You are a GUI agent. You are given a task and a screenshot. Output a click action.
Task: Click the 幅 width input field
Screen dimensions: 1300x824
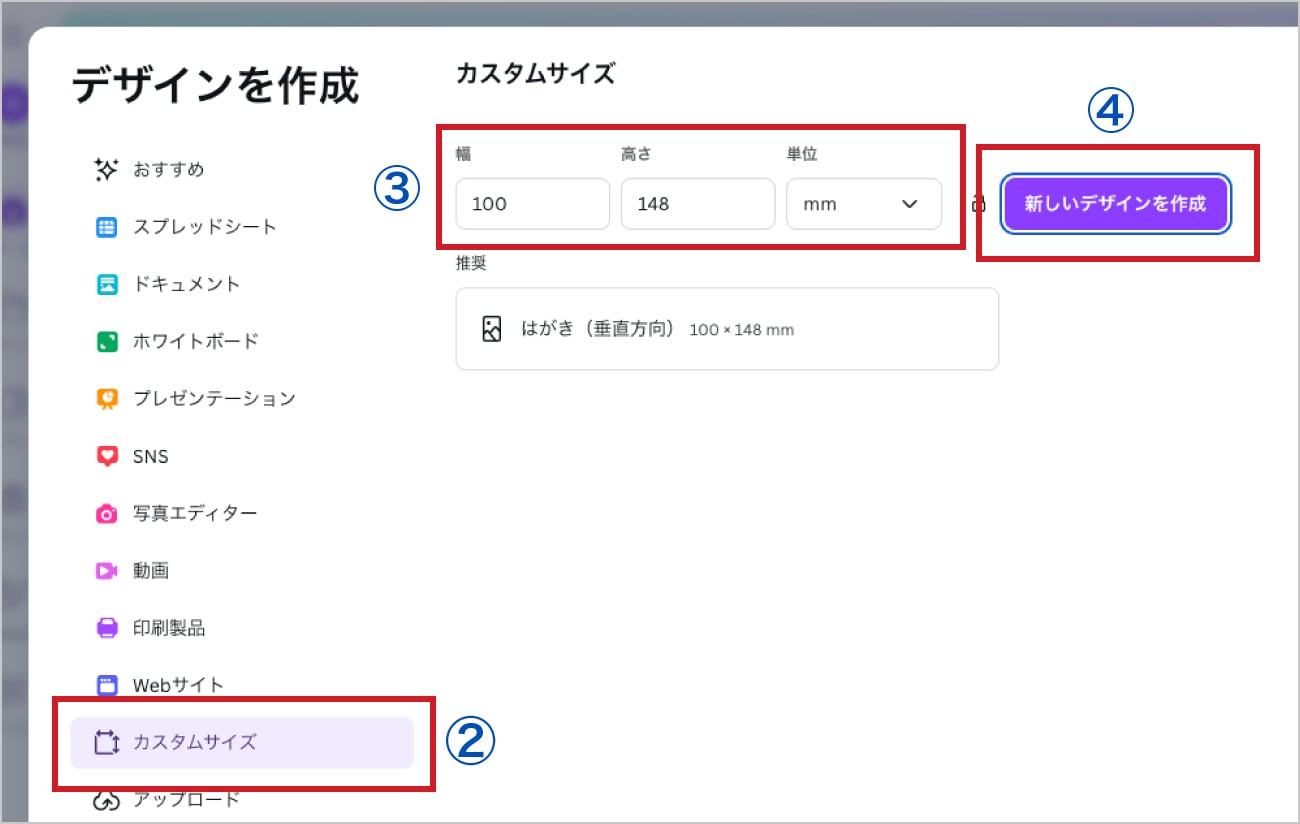(532, 204)
